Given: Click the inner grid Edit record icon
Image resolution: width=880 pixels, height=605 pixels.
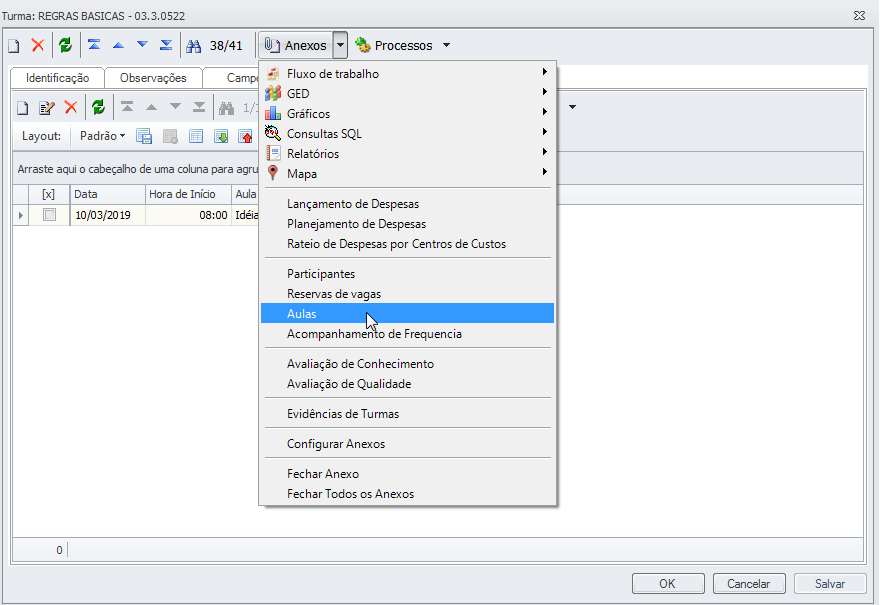Looking at the screenshot, I should pos(47,108).
